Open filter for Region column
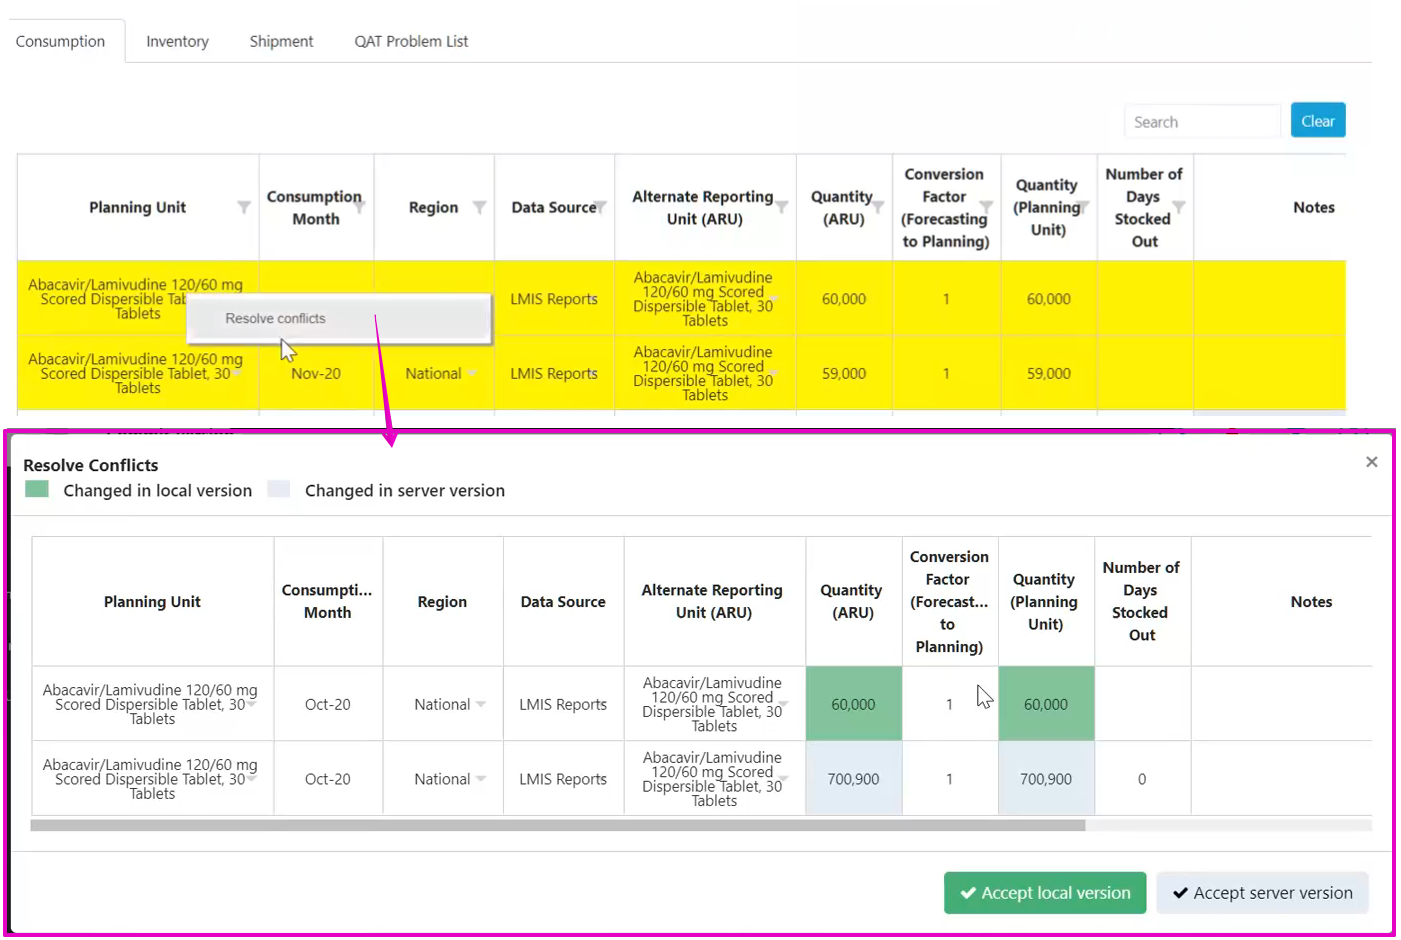The width and height of the screenshot is (1401, 940). coord(480,207)
